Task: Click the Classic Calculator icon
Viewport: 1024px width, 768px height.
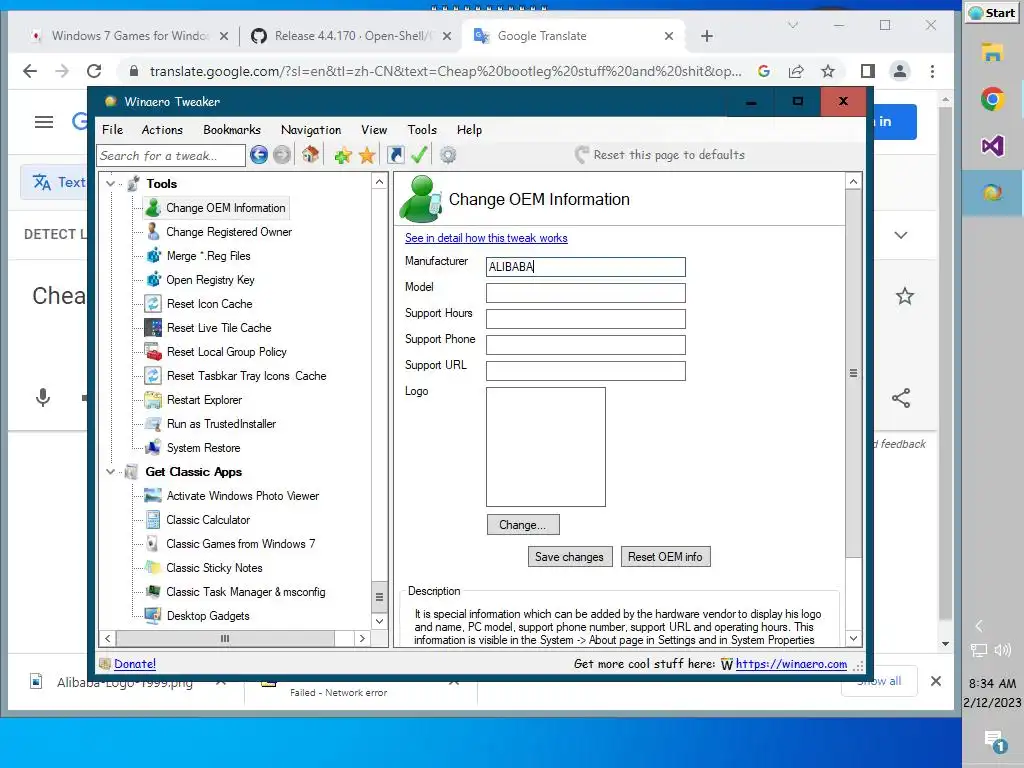Action: (153, 519)
